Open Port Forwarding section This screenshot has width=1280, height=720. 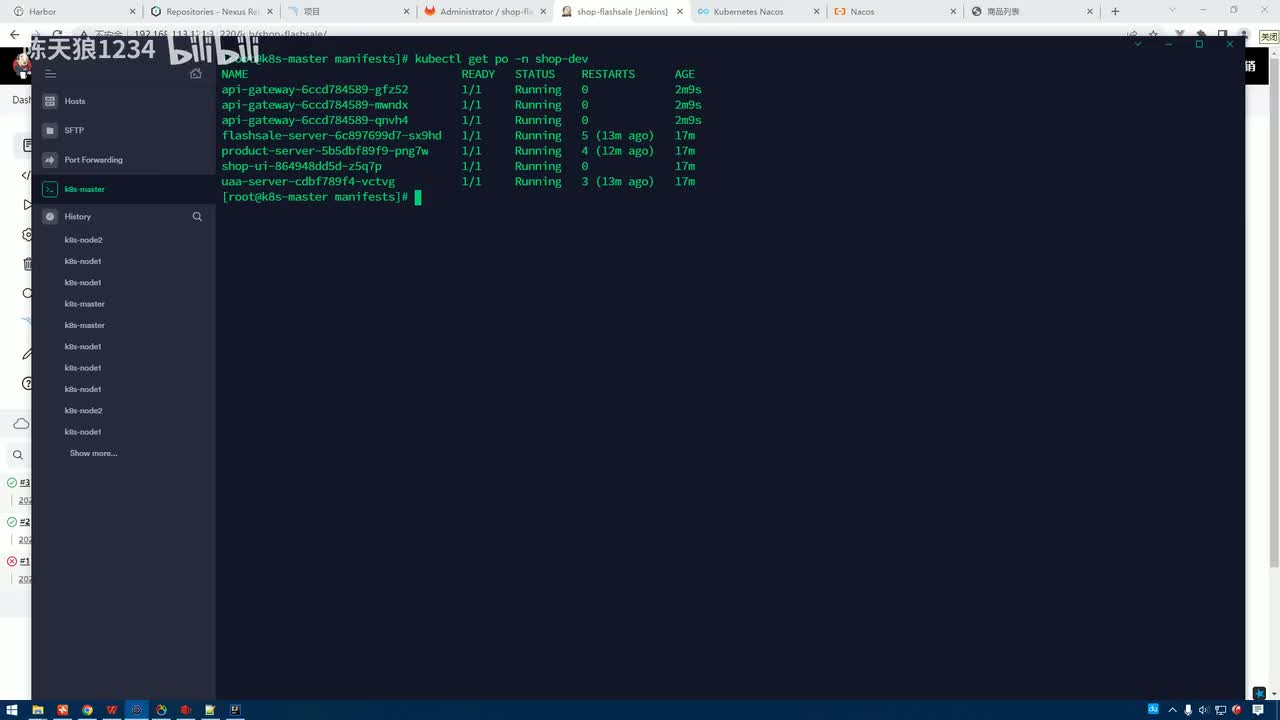tap(123, 160)
